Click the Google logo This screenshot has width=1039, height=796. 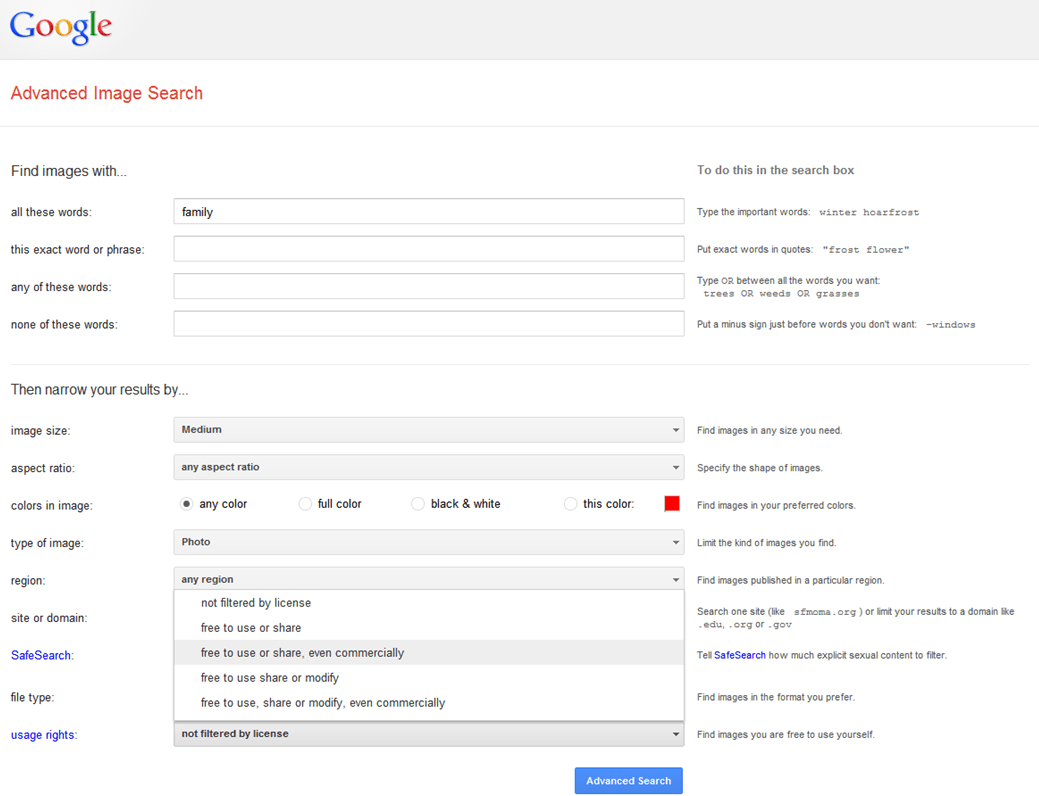click(60, 27)
